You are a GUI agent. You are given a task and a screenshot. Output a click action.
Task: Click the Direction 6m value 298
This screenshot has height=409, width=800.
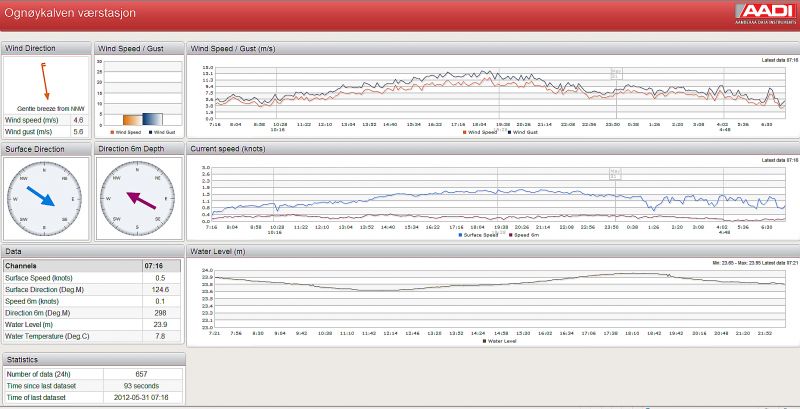(x=161, y=313)
